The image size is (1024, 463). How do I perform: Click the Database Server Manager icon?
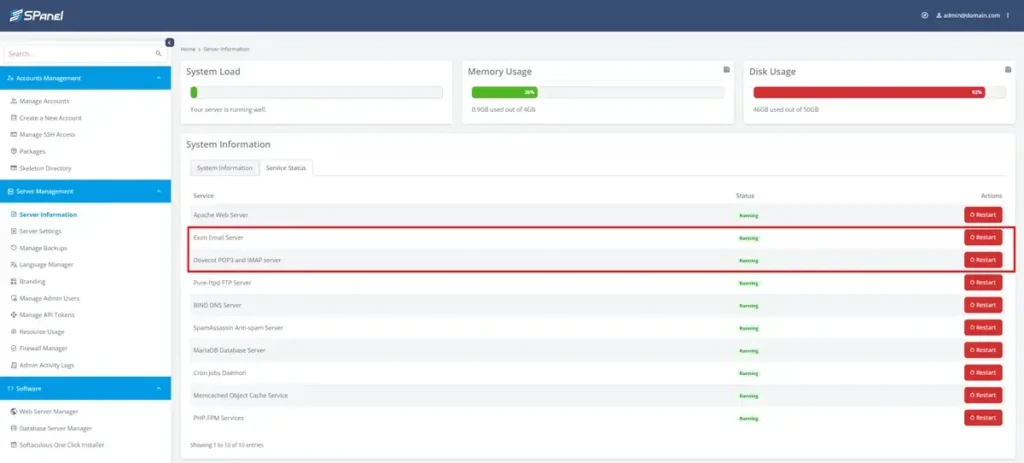coord(14,428)
